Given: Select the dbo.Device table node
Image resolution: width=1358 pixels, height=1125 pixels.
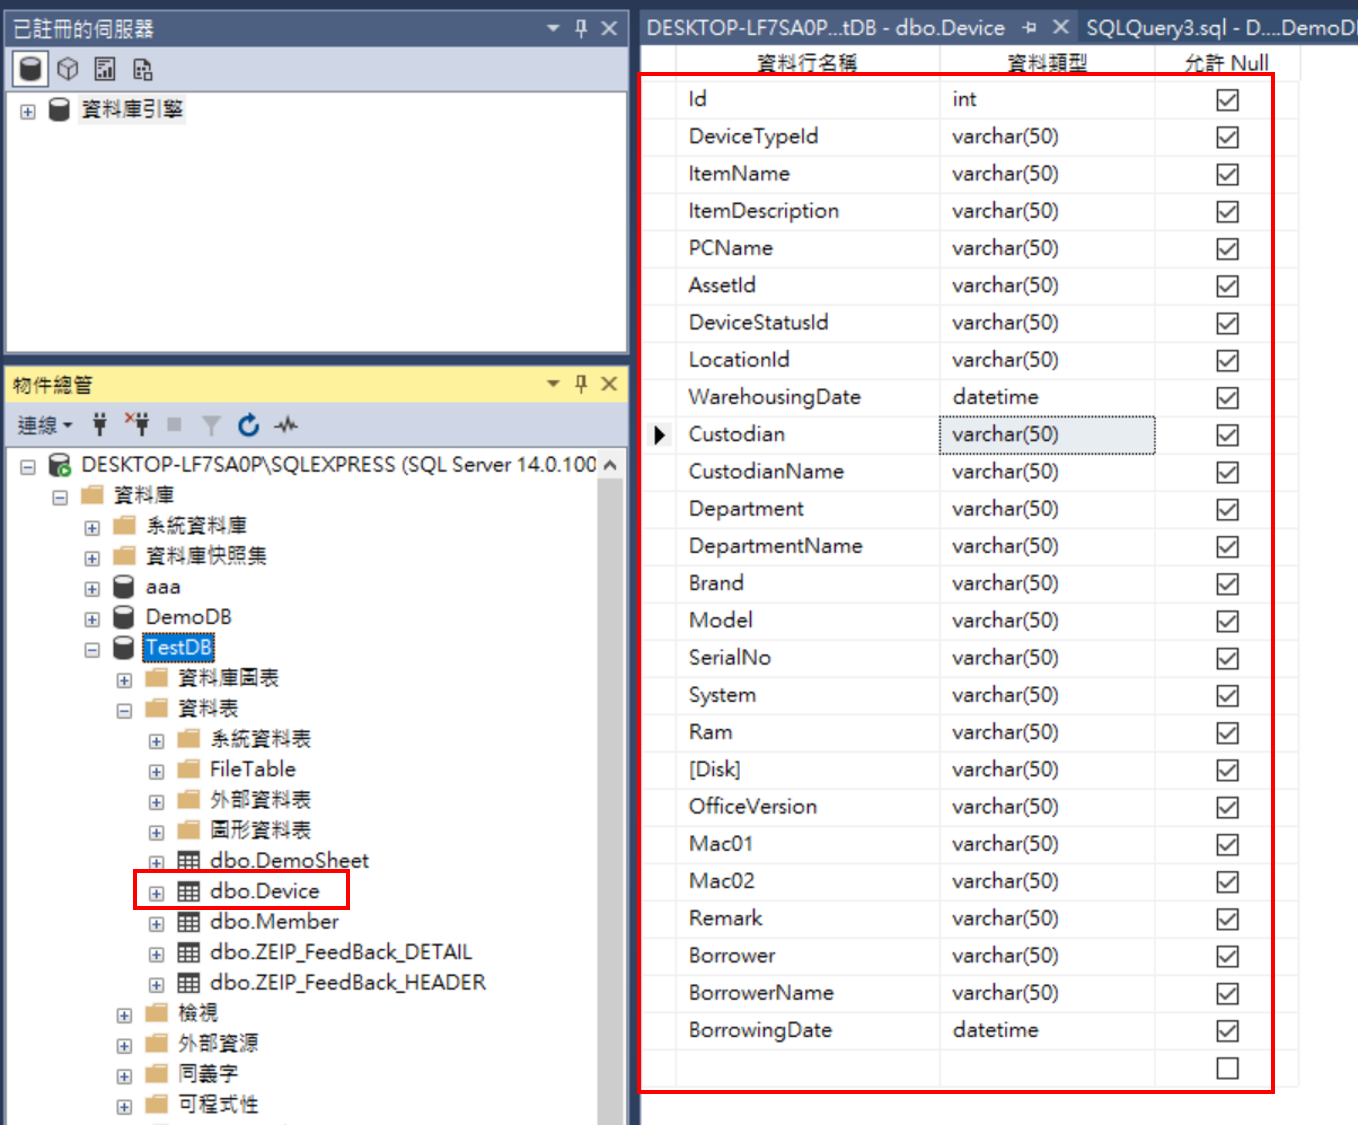Looking at the screenshot, I should [264, 890].
